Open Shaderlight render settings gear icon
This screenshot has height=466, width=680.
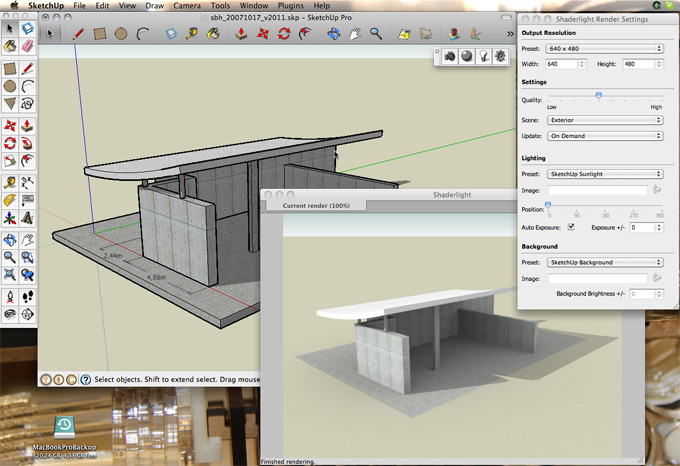(x=500, y=56)
